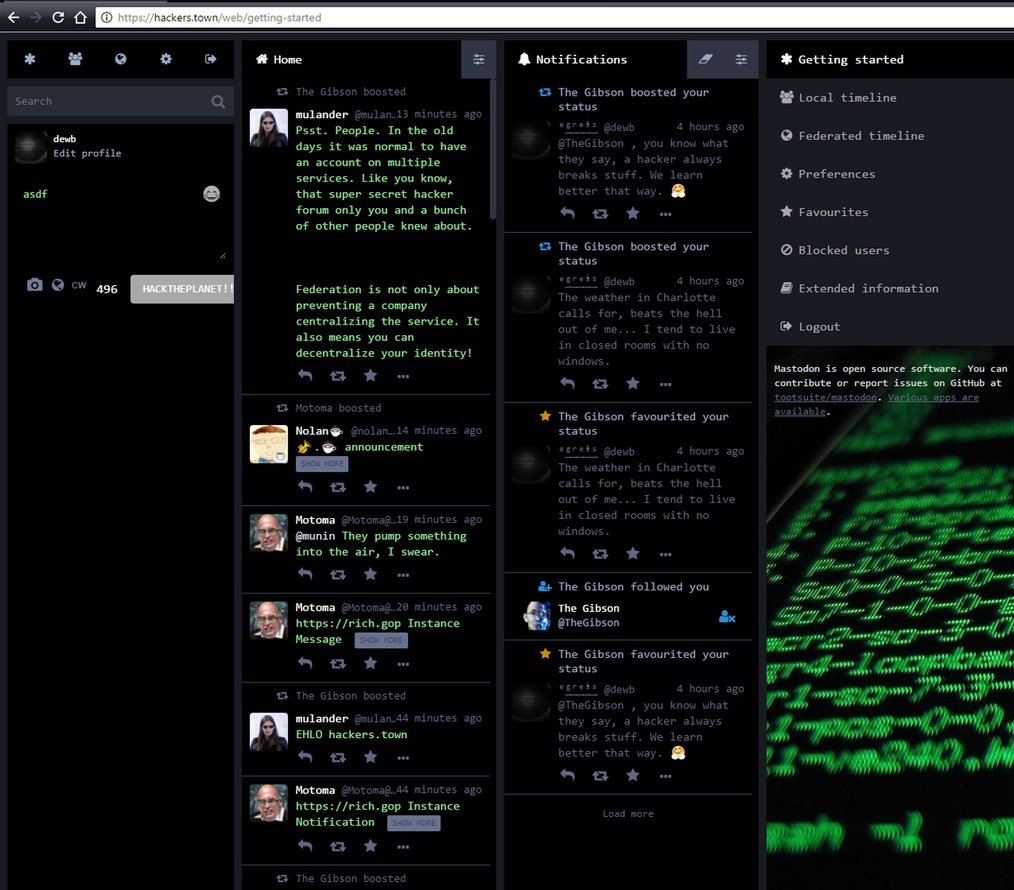Reply to Motoma's '@munin They pump' post
The width and height of the screenshot is (1014, 890).
click(x=305, y=574)
